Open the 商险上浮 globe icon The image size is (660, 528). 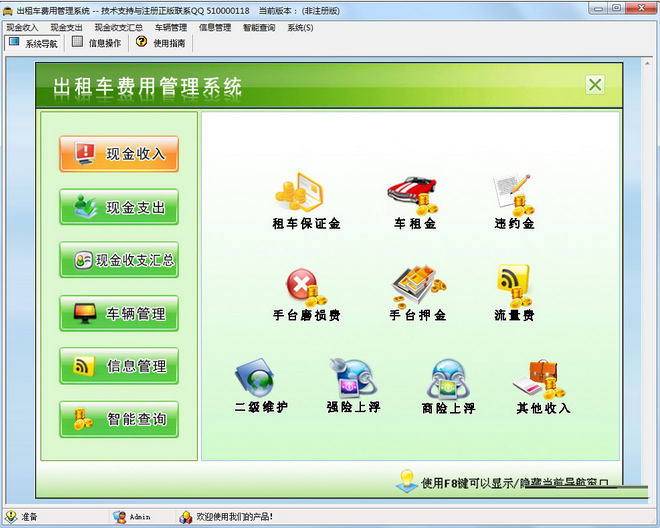pos(448,379)
